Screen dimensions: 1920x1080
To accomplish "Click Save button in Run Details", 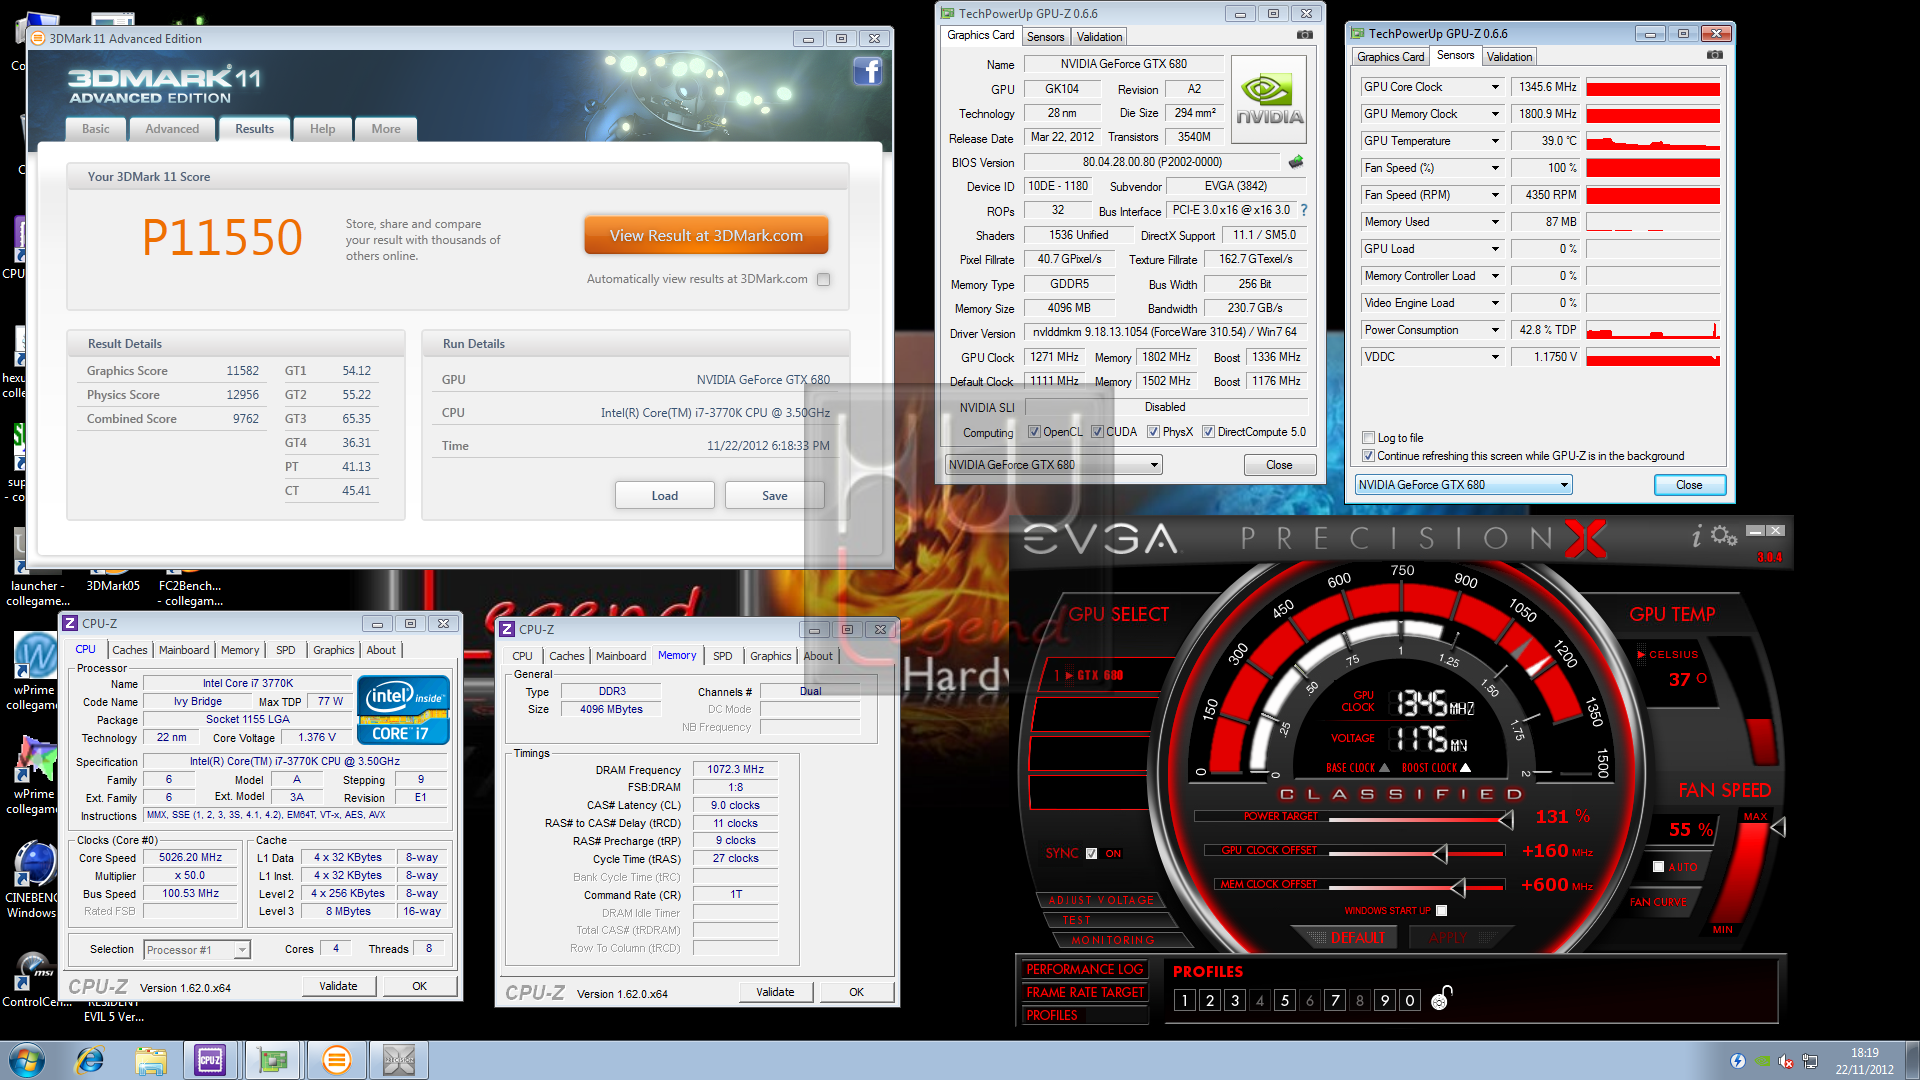I will (774, 496).
